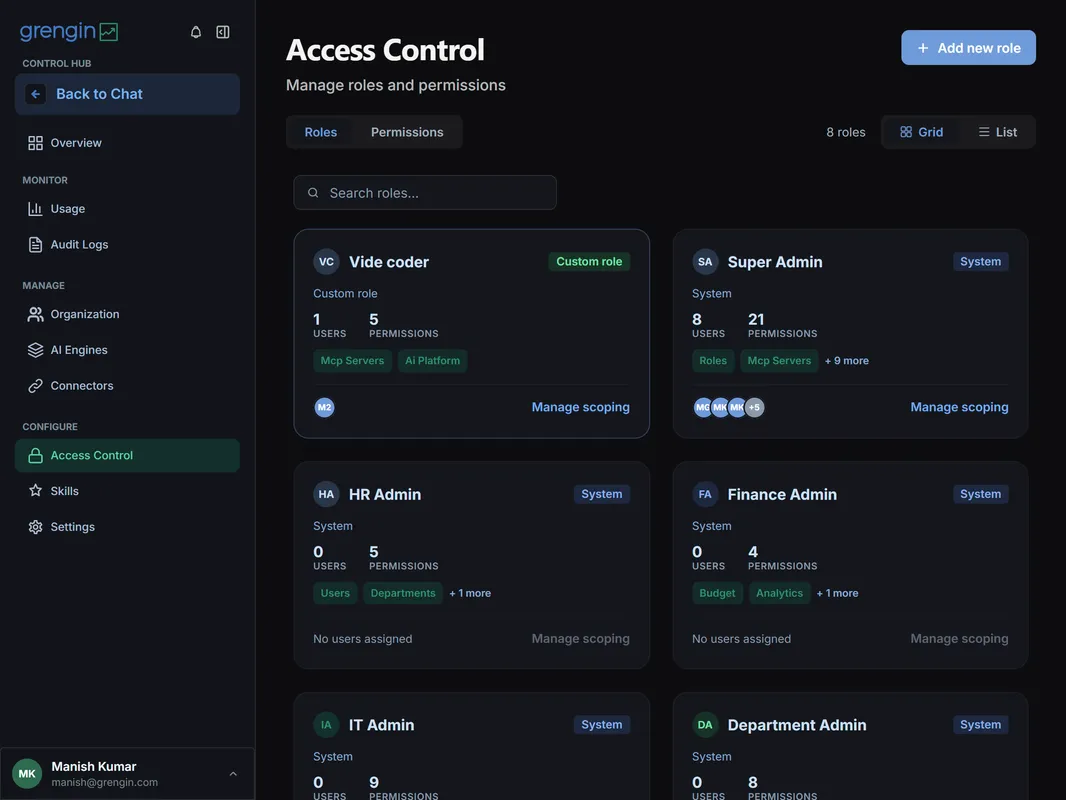Open AI Engines section
Screen dimensions: 1066x800
click(x=127, y=350)
